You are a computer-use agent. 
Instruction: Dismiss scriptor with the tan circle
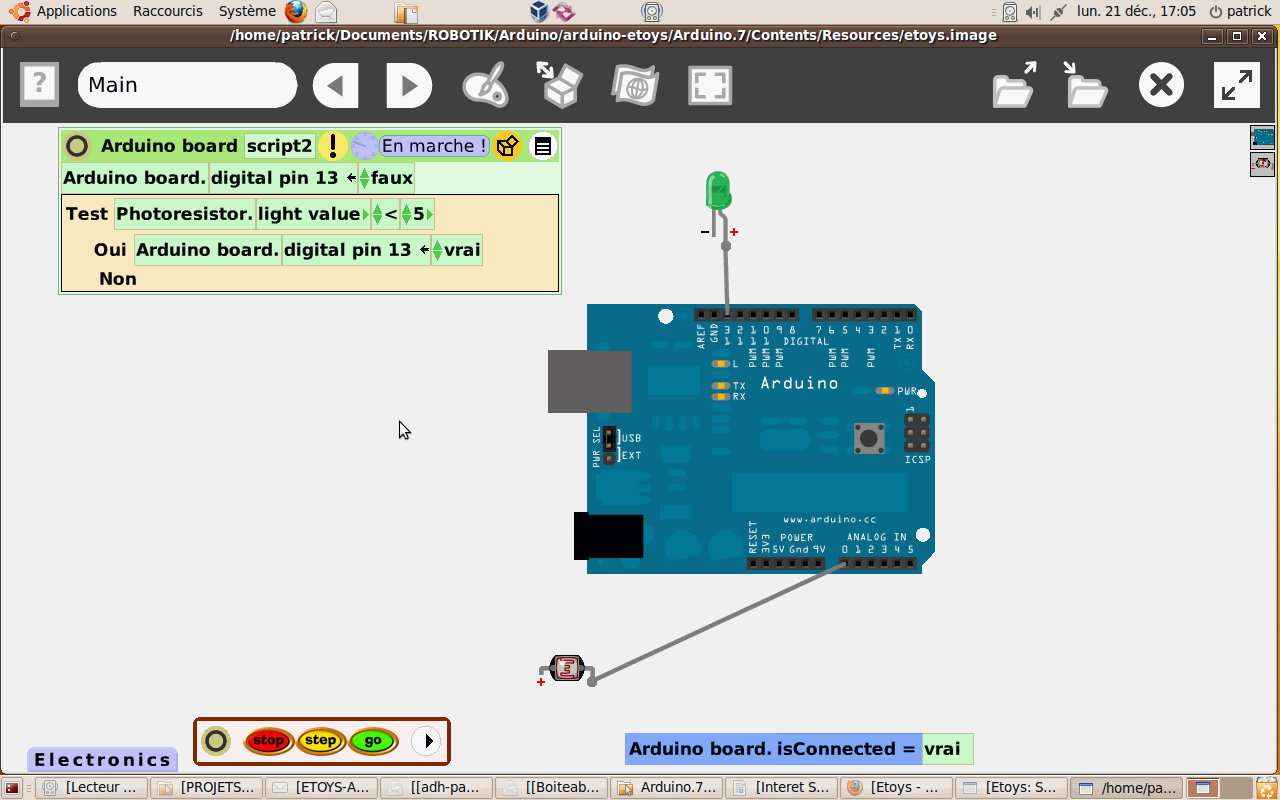pos(77,146)
